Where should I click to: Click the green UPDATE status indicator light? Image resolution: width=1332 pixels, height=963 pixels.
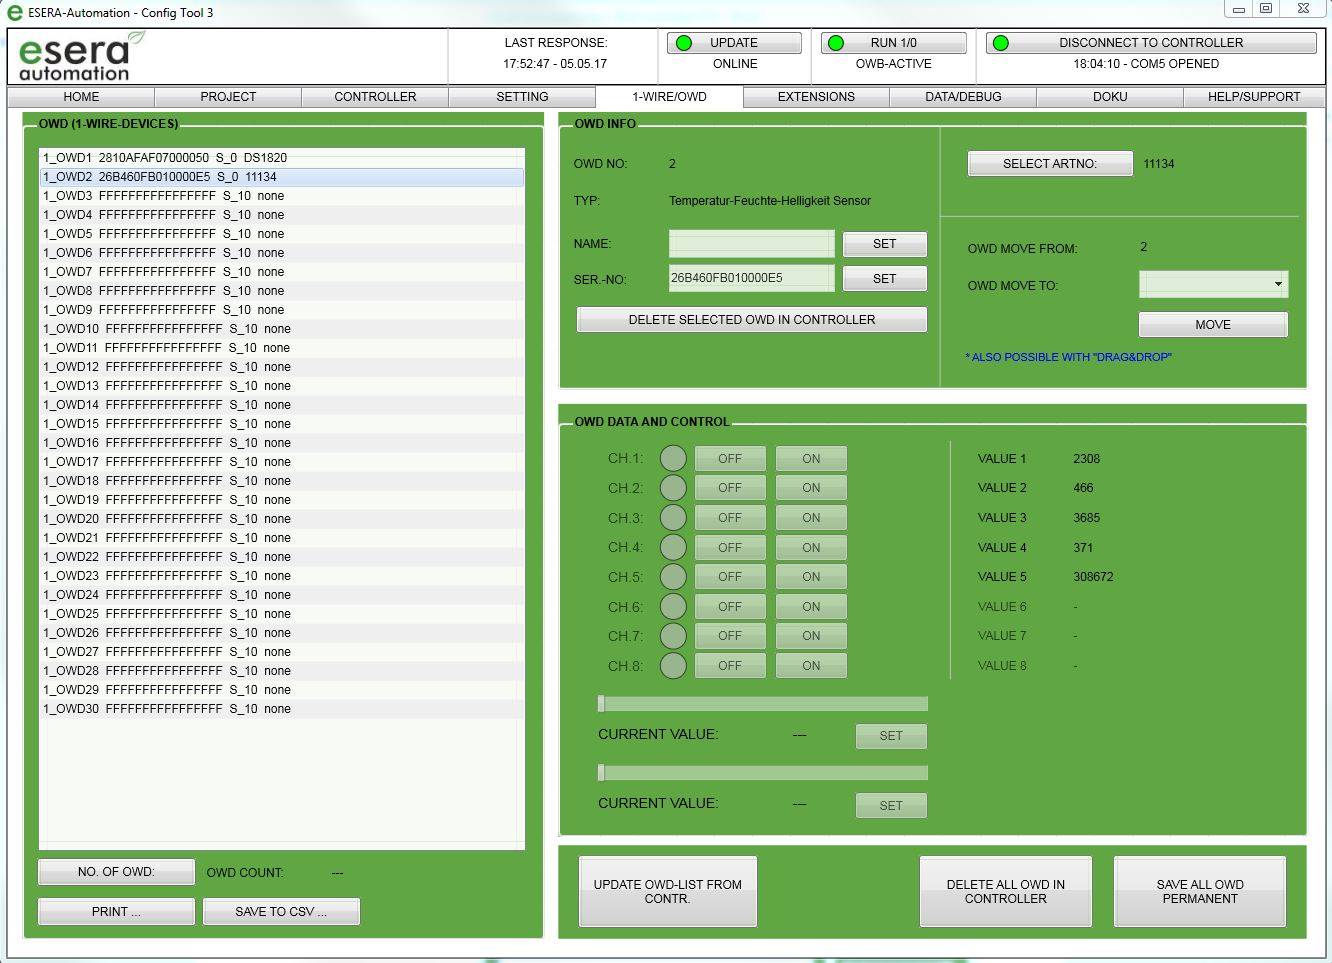coord(683,42)
